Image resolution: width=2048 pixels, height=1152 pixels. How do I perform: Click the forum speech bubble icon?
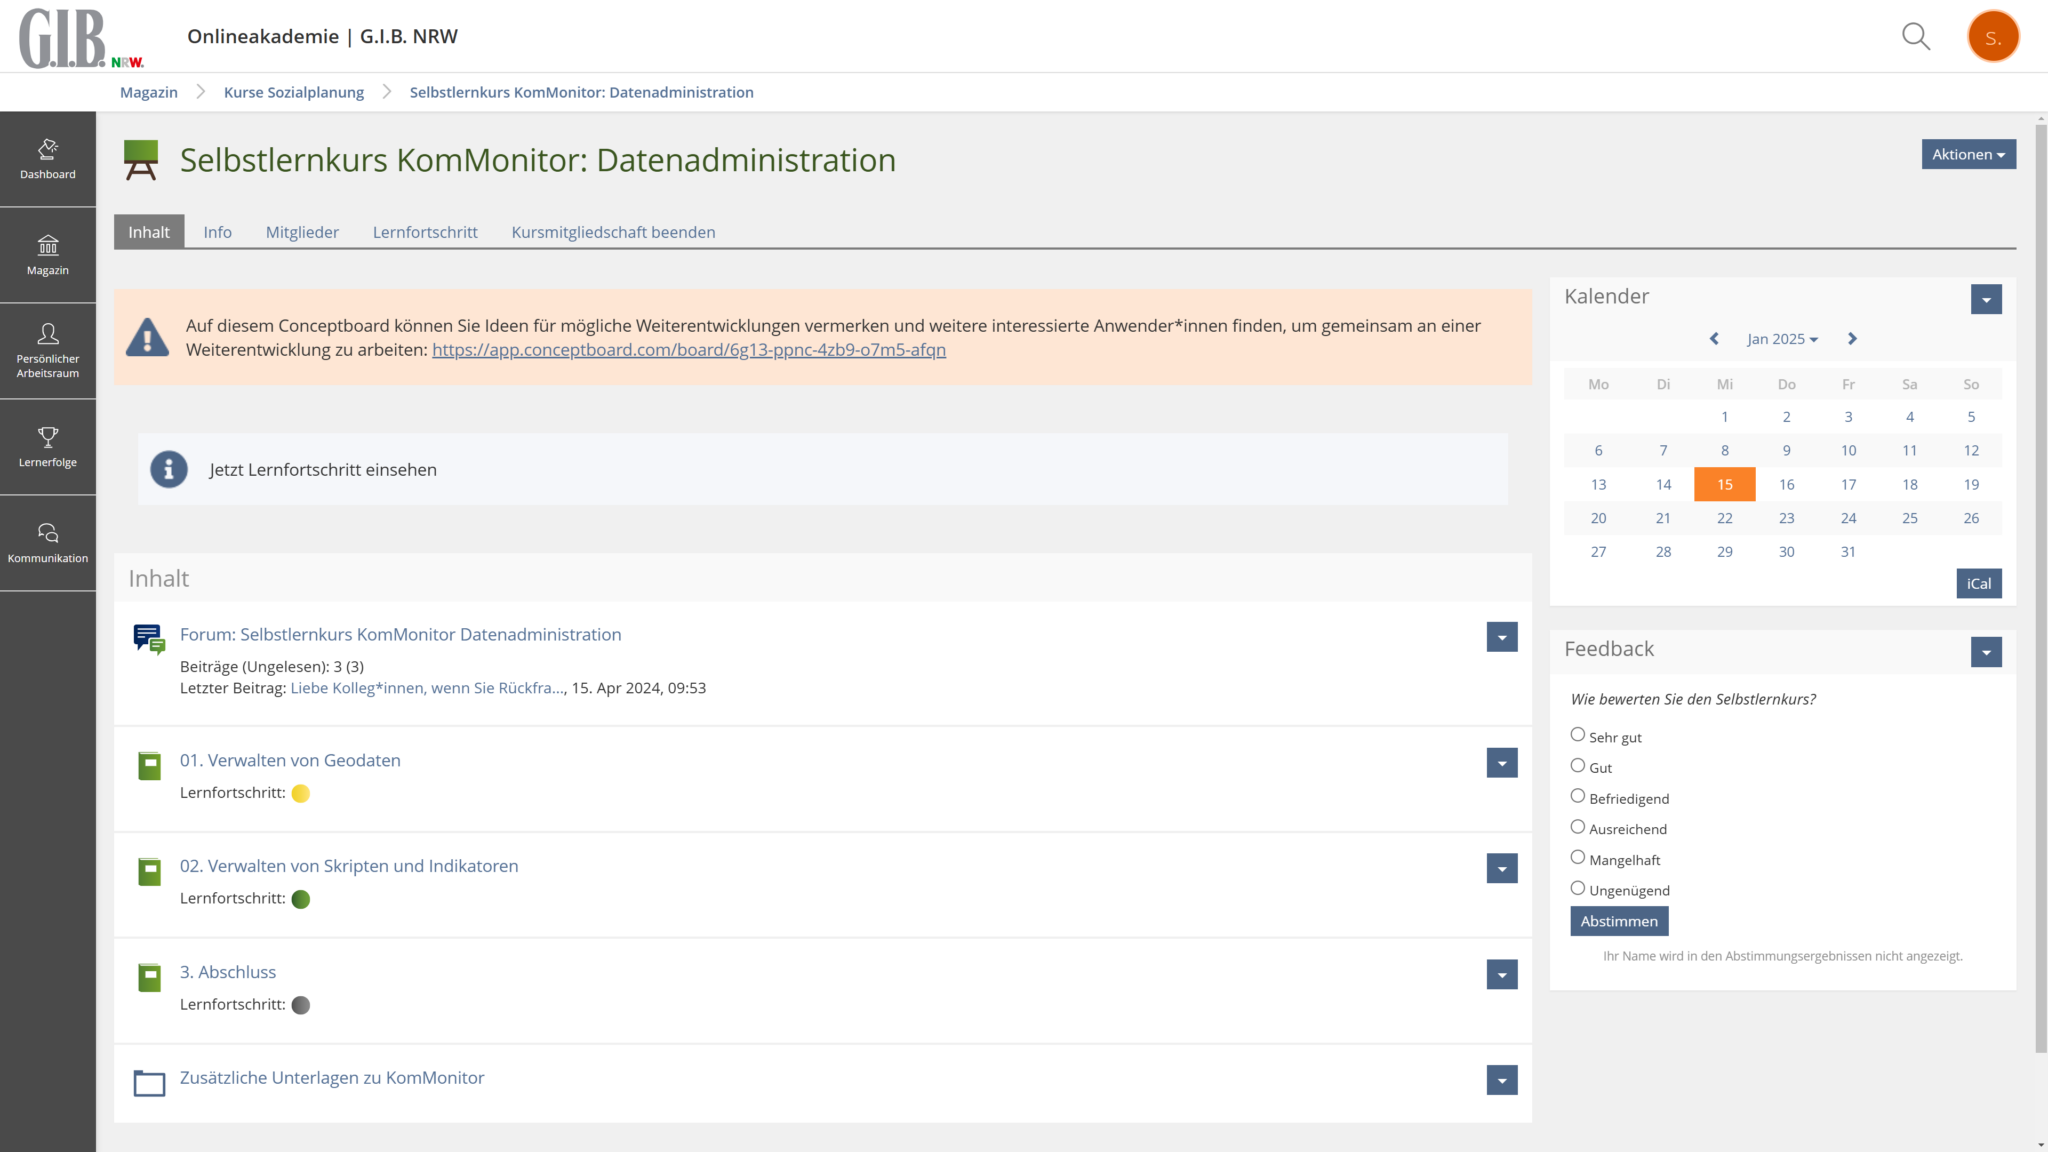(149, 639)
